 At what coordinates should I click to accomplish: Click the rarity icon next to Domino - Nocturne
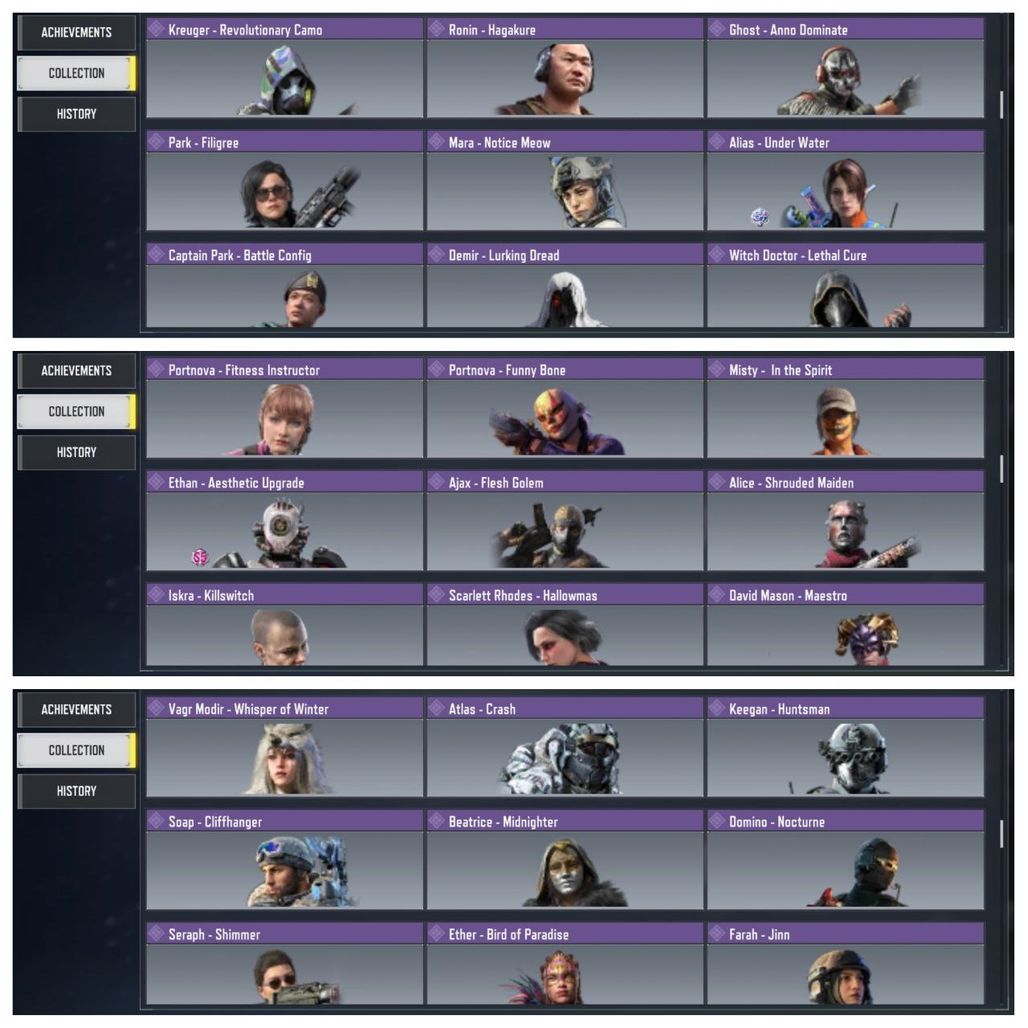[x=717, y=821]
